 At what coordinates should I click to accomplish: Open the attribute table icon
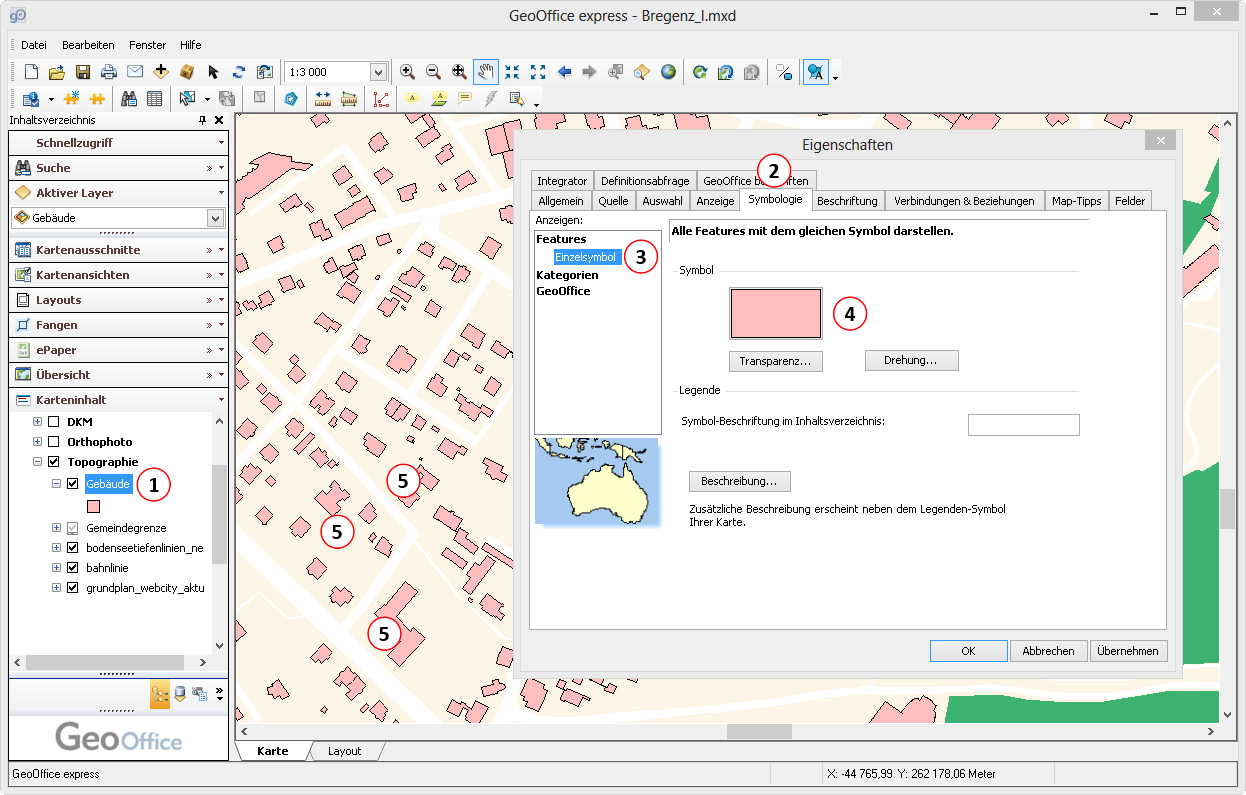pos(155,99)
